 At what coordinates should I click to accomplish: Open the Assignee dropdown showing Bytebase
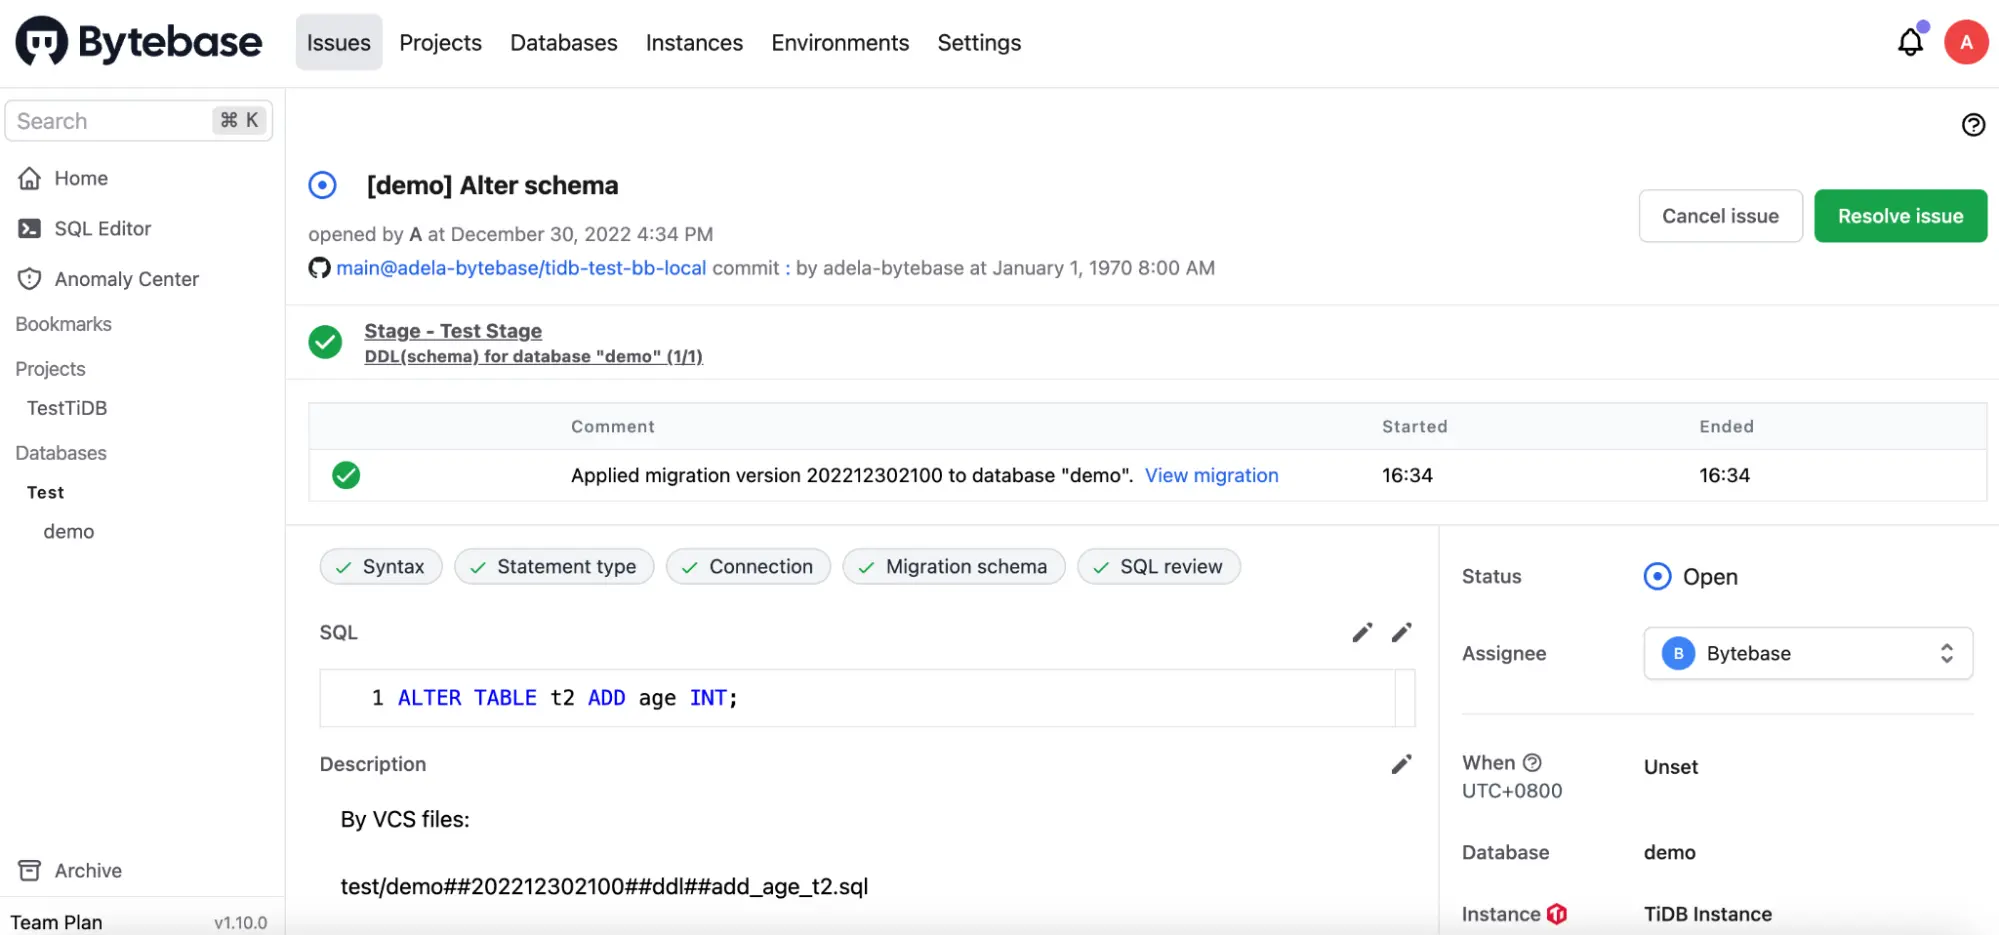(x=1807, y=653)
